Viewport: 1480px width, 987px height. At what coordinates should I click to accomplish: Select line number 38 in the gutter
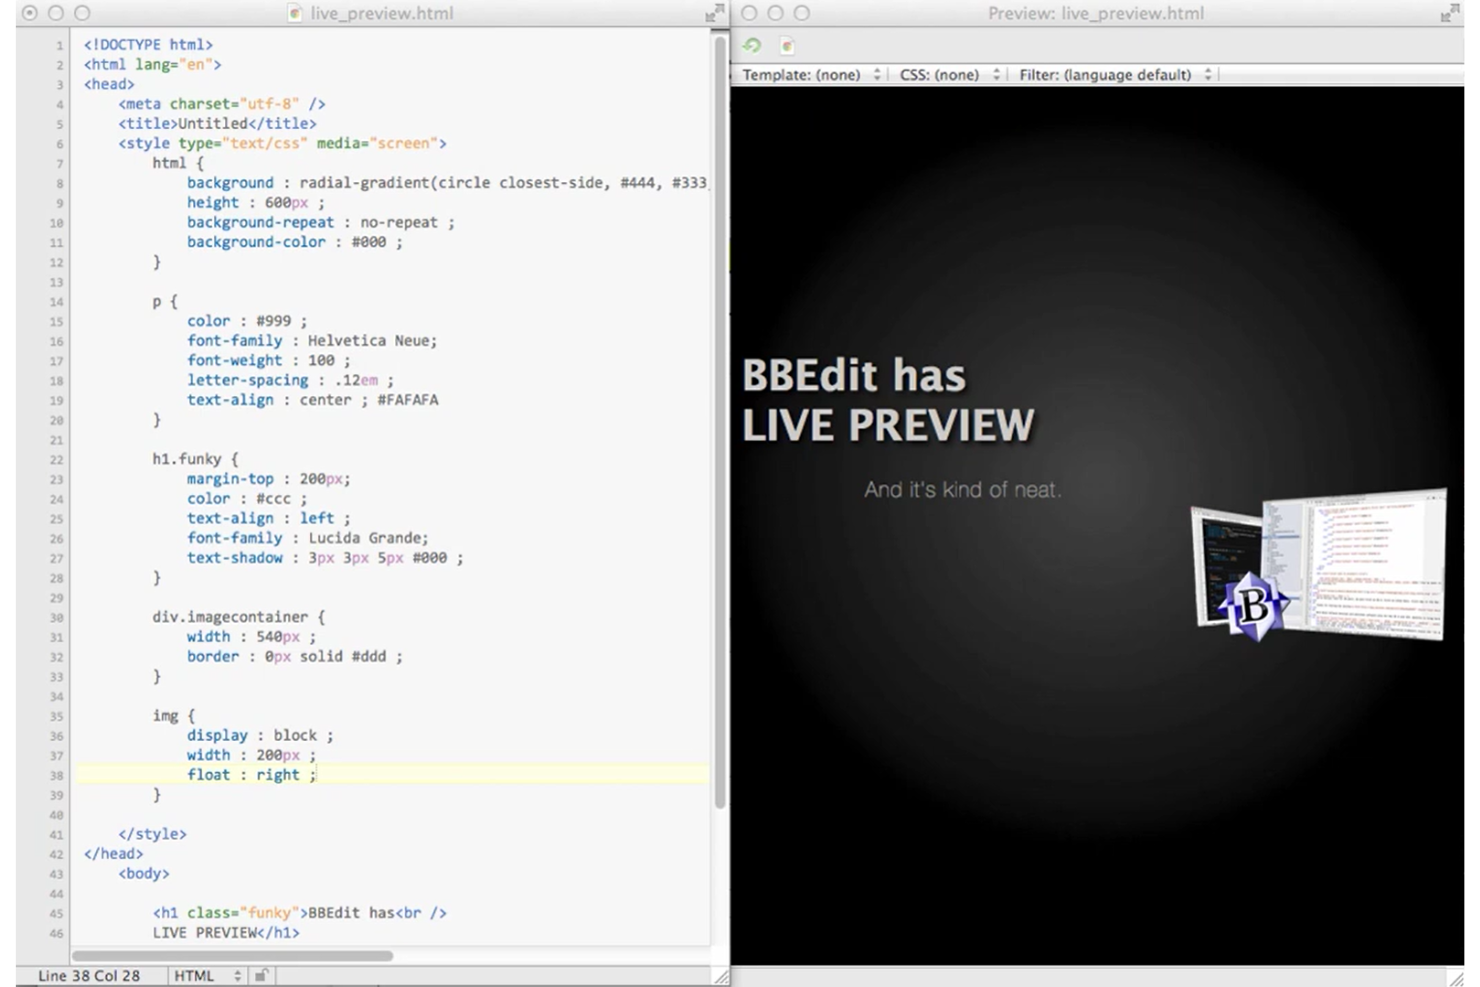[57, 774]
